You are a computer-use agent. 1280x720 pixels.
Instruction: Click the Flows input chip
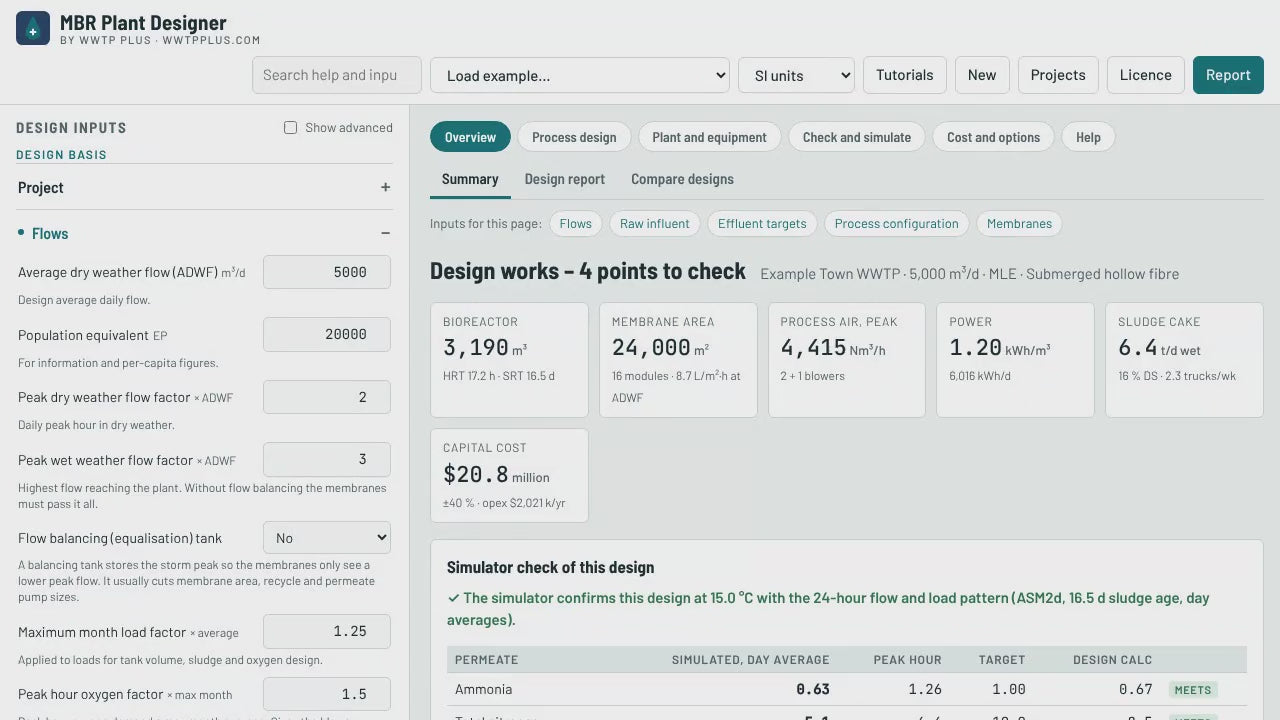576,224
